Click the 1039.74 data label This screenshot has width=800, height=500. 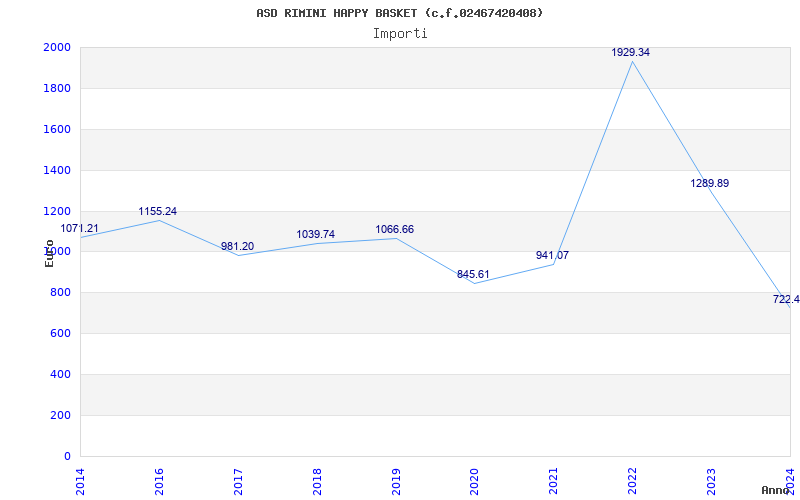[316, 234]
